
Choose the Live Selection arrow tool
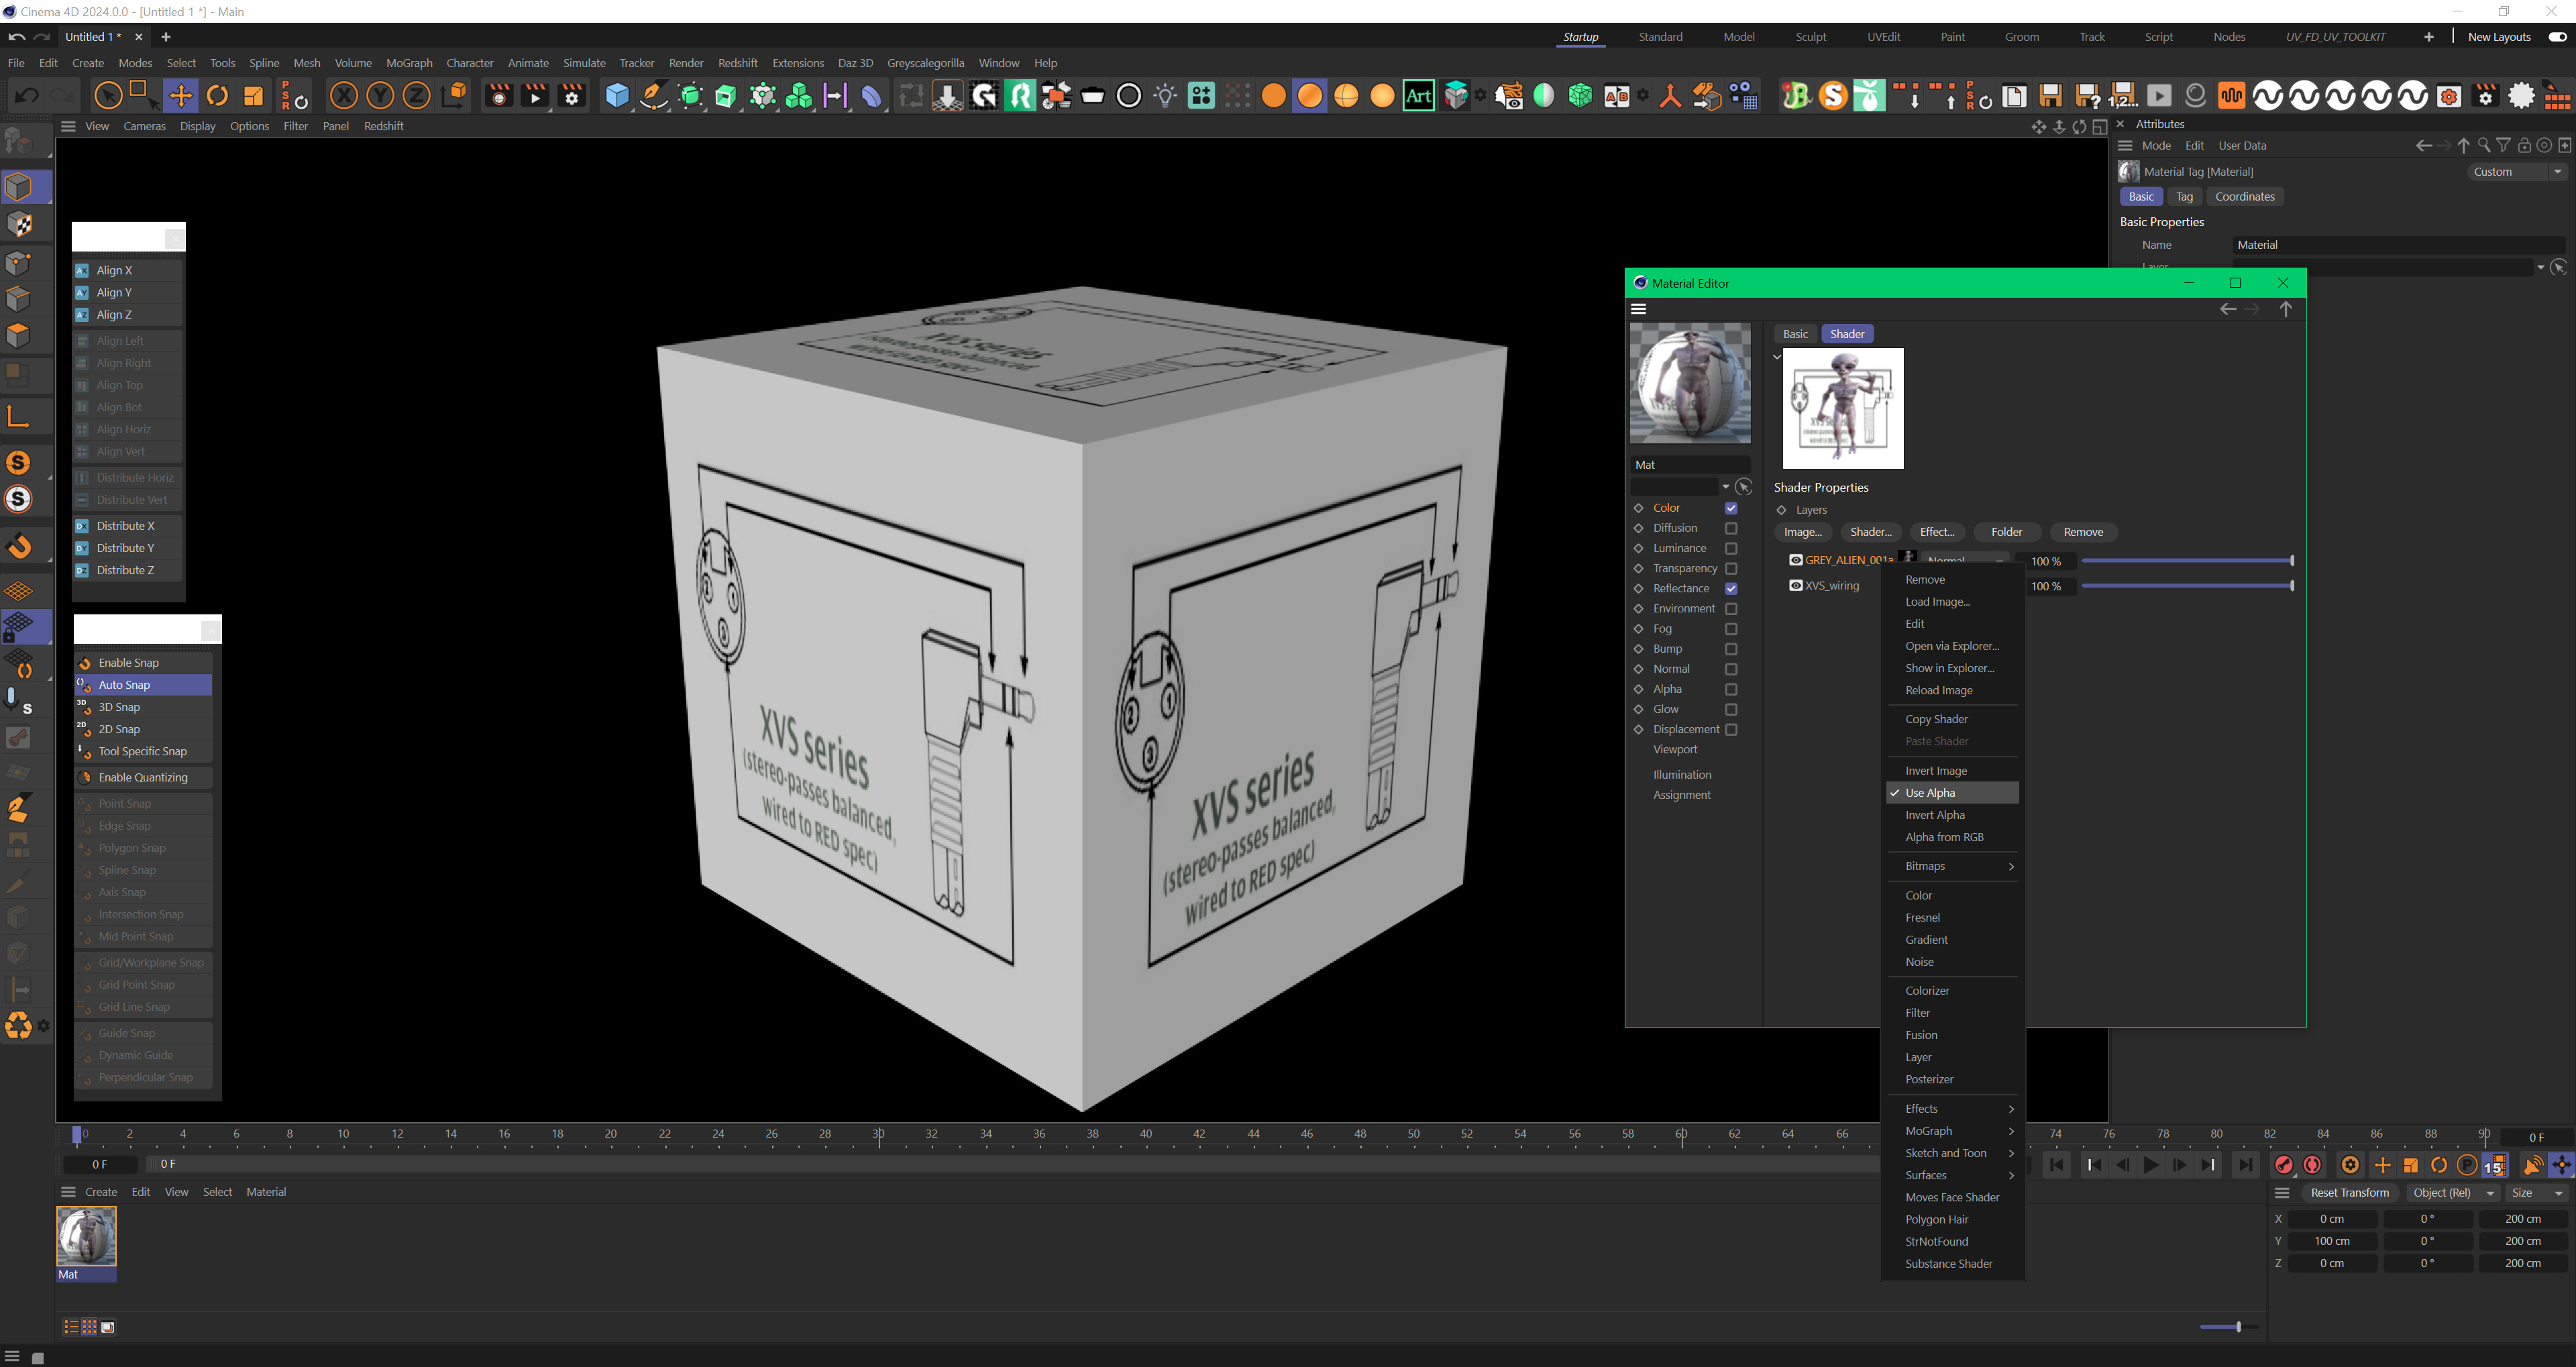pos(109,96)
